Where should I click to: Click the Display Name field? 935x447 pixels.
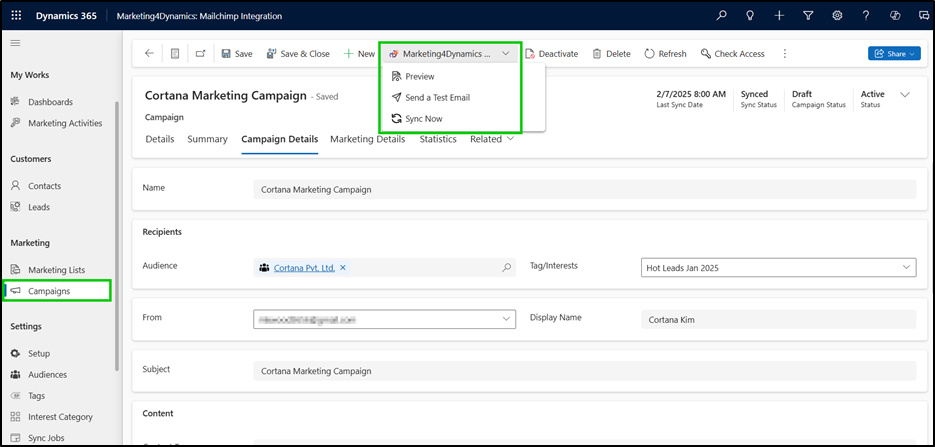779,319
